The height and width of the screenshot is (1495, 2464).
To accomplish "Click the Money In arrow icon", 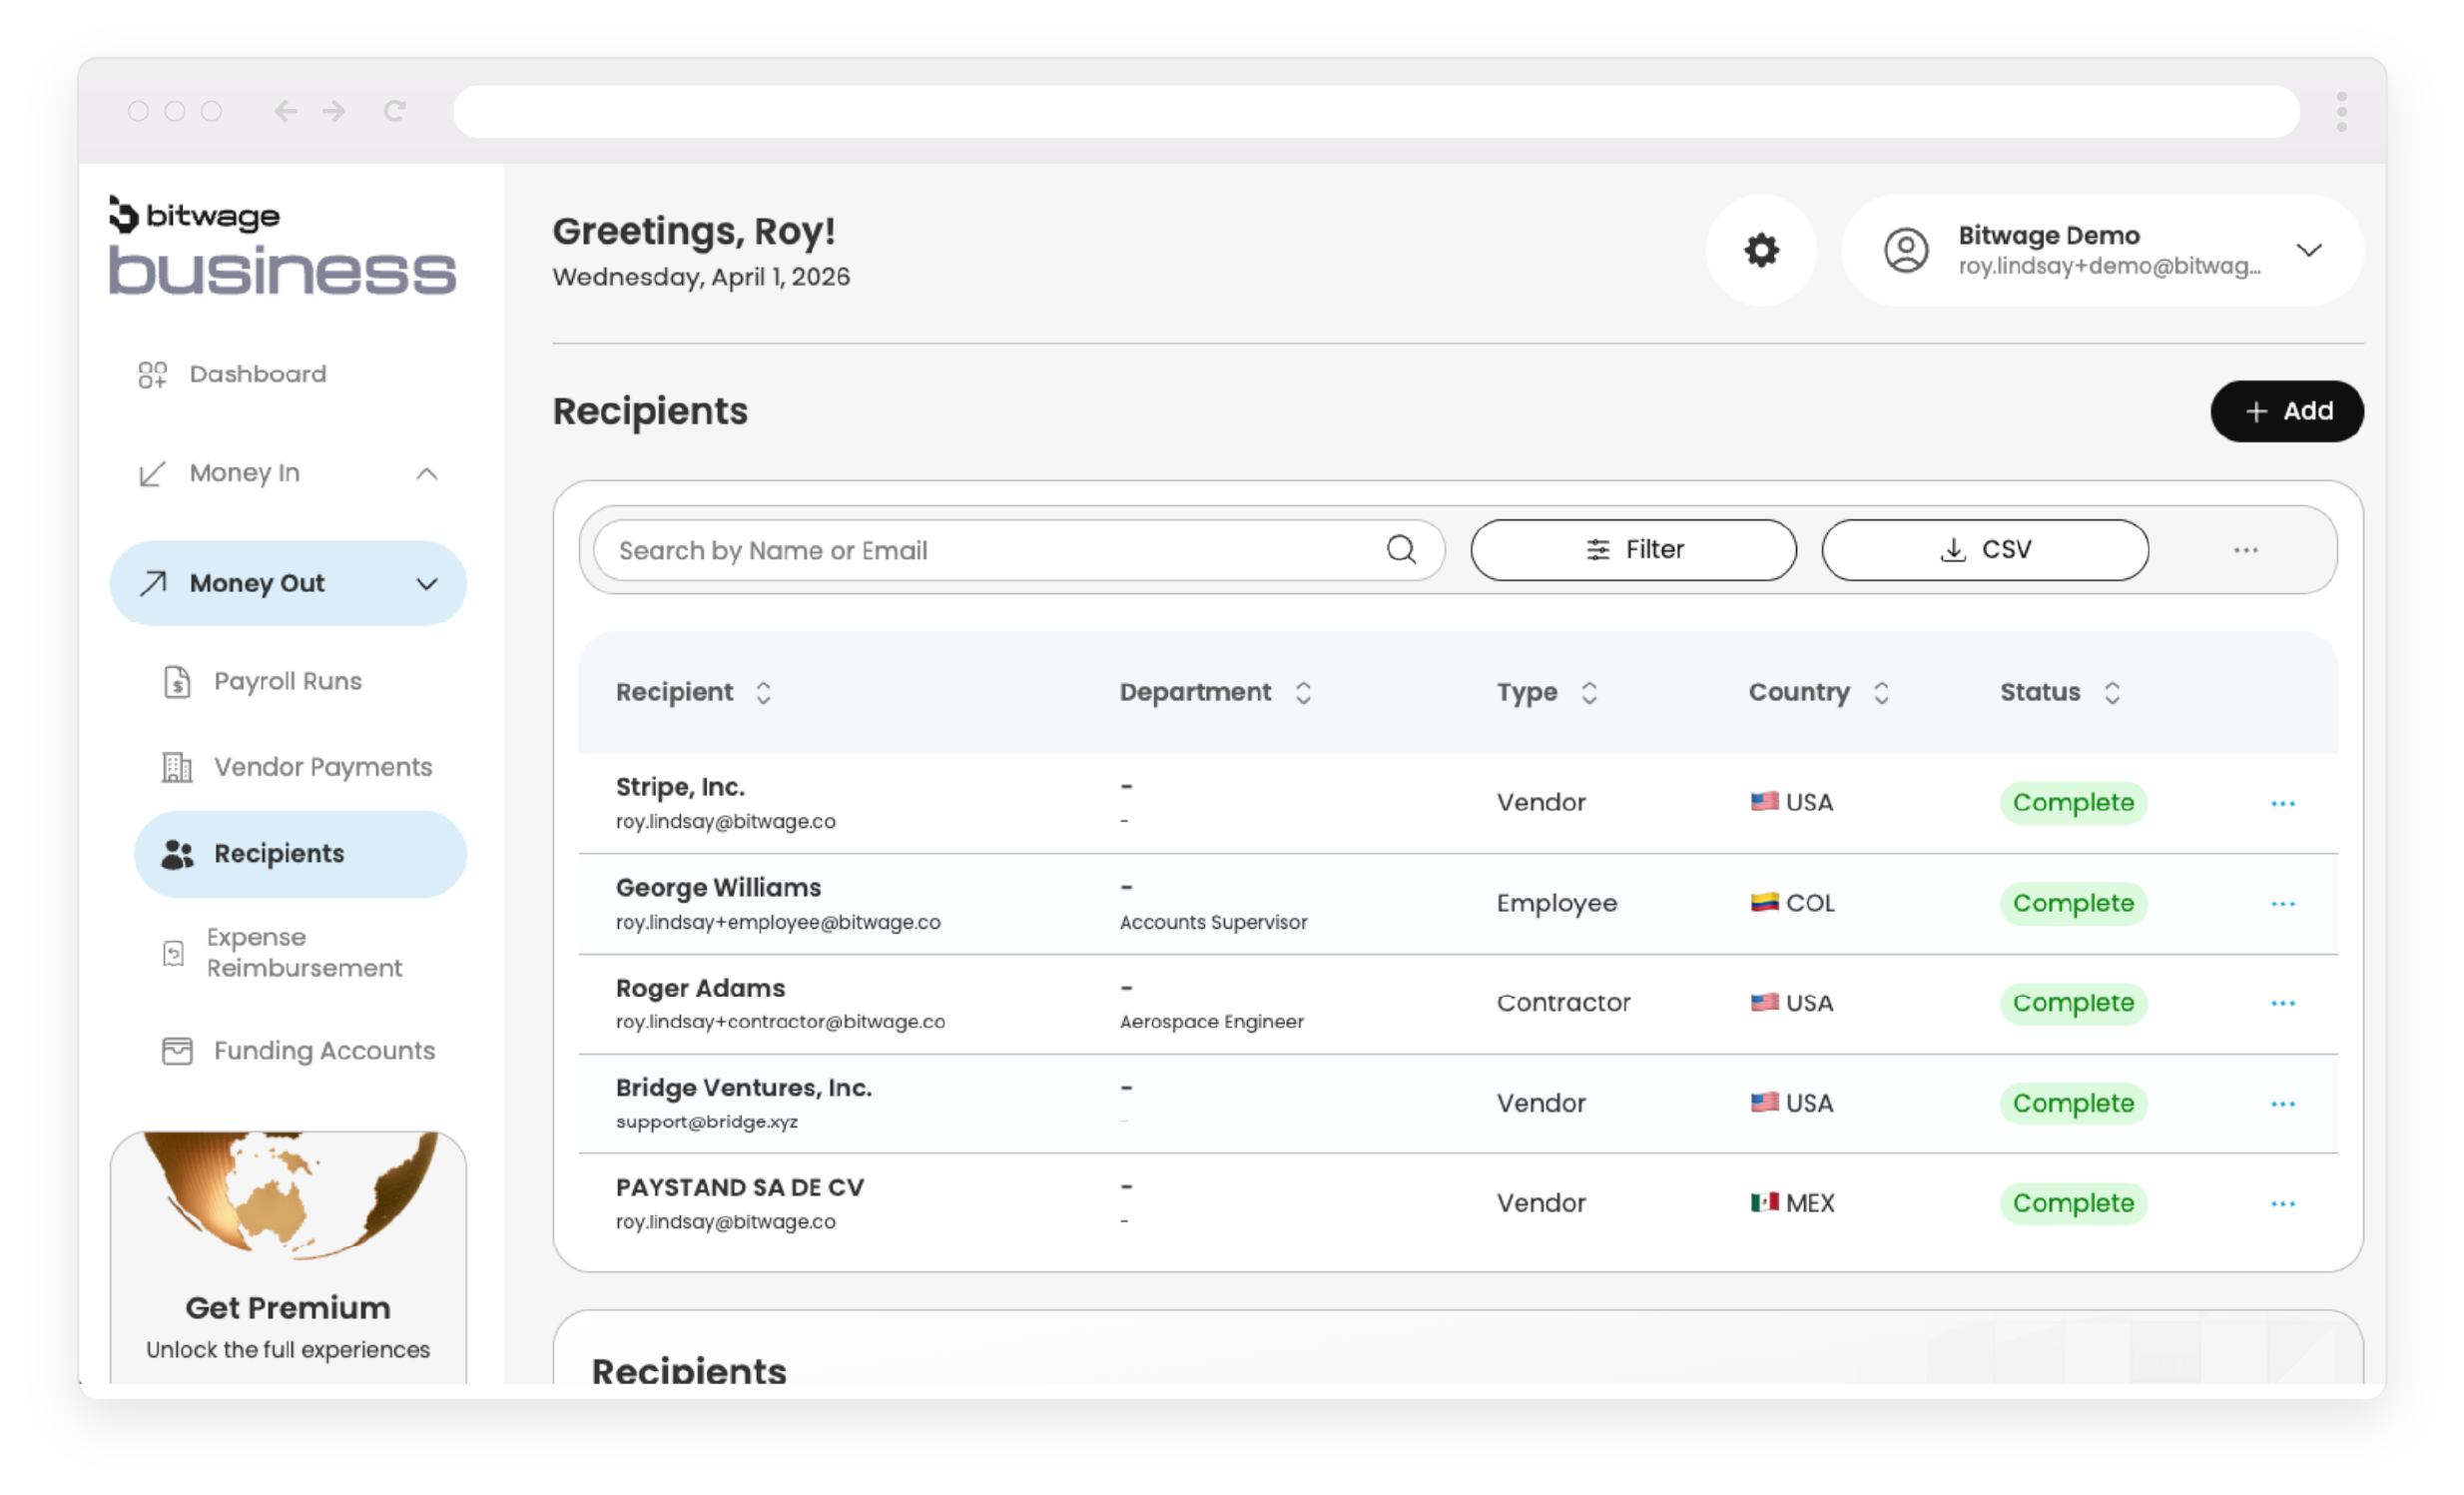I will (x=151, y=473).
